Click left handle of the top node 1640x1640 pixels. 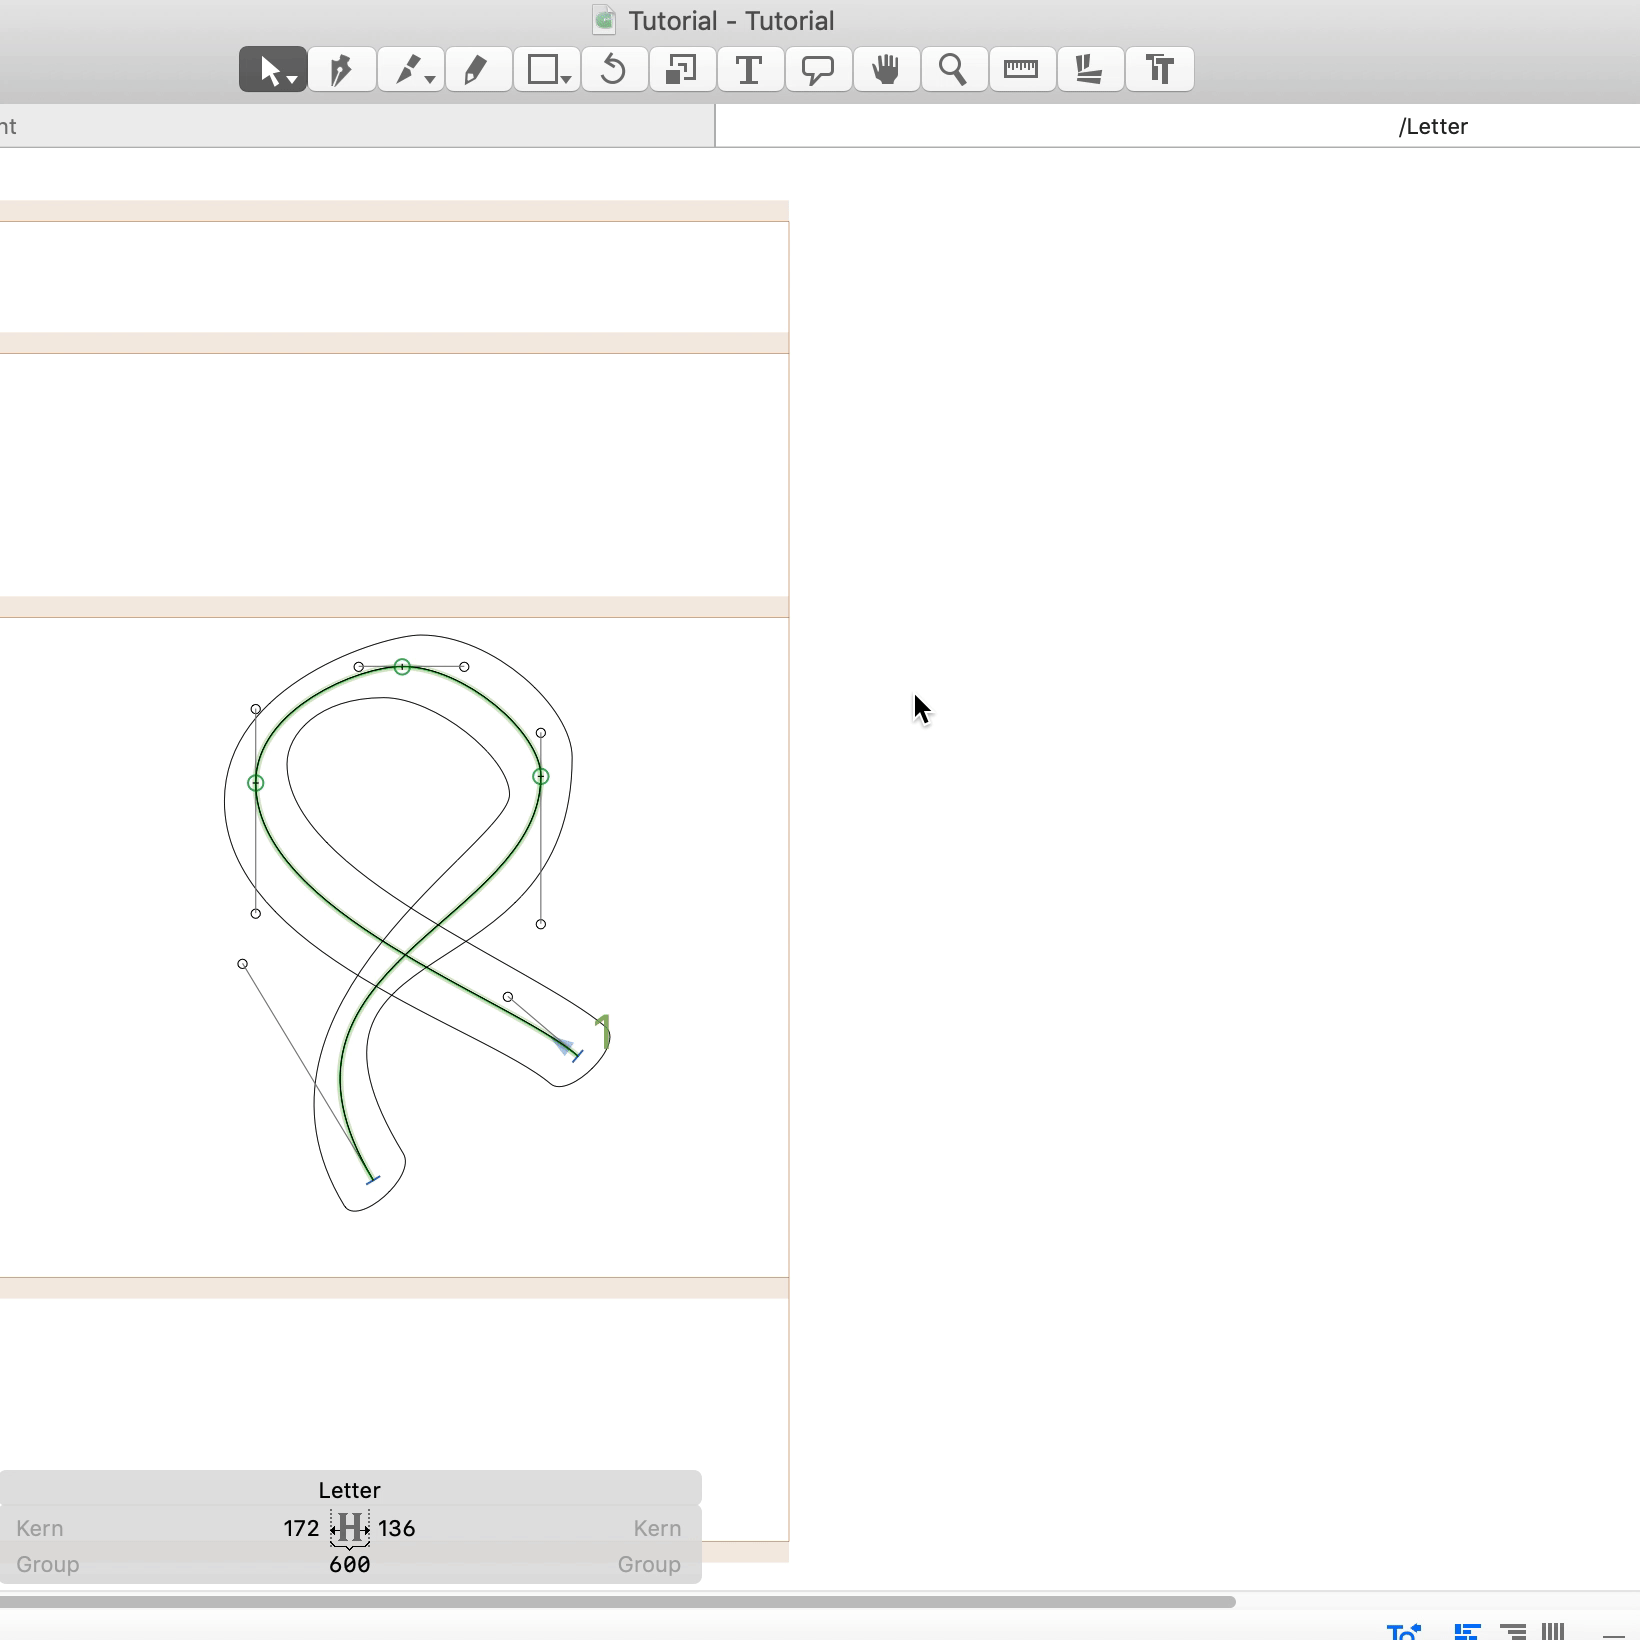point(359,667)
